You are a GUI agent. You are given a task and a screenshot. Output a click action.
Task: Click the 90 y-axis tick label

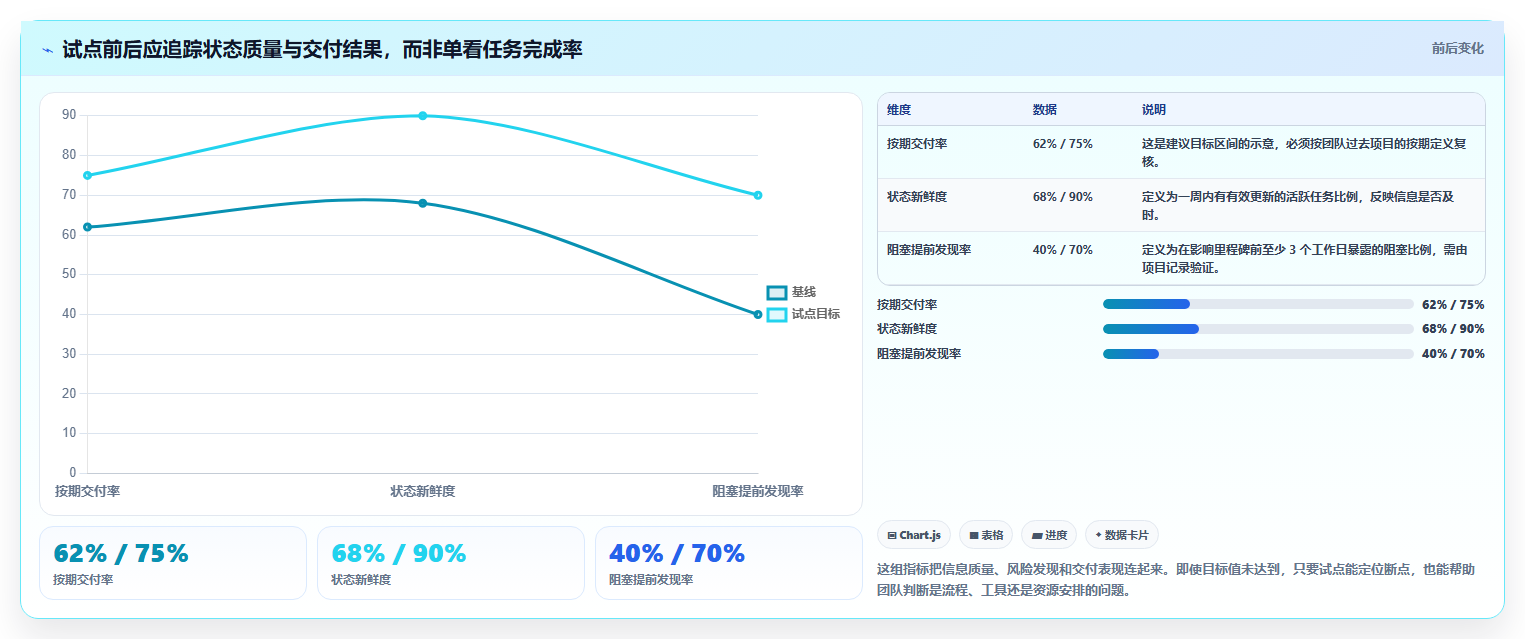click(69, 115)
